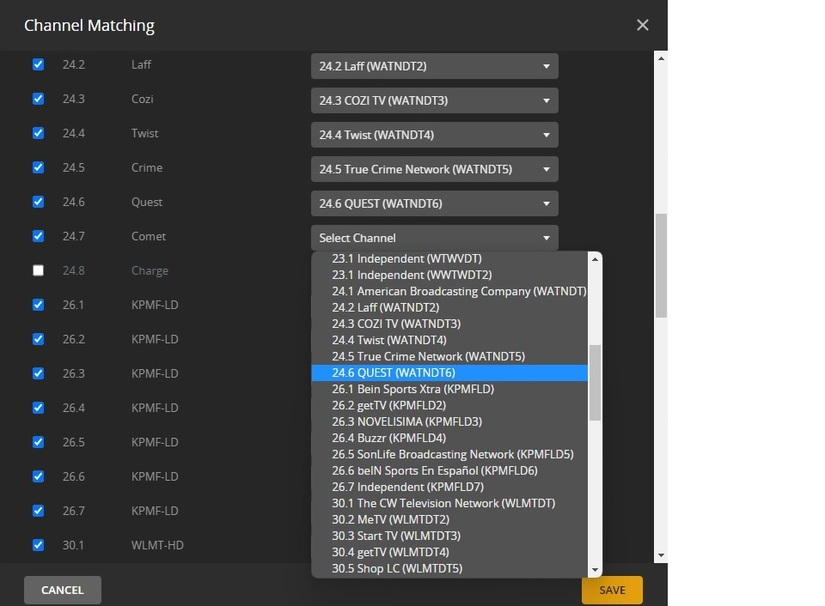Image resolution: width=825 pixels, height=606 pixels.
Task: Uncheck the 24.3 Cozi channel checkbox
Action: (x=38, y=99)
